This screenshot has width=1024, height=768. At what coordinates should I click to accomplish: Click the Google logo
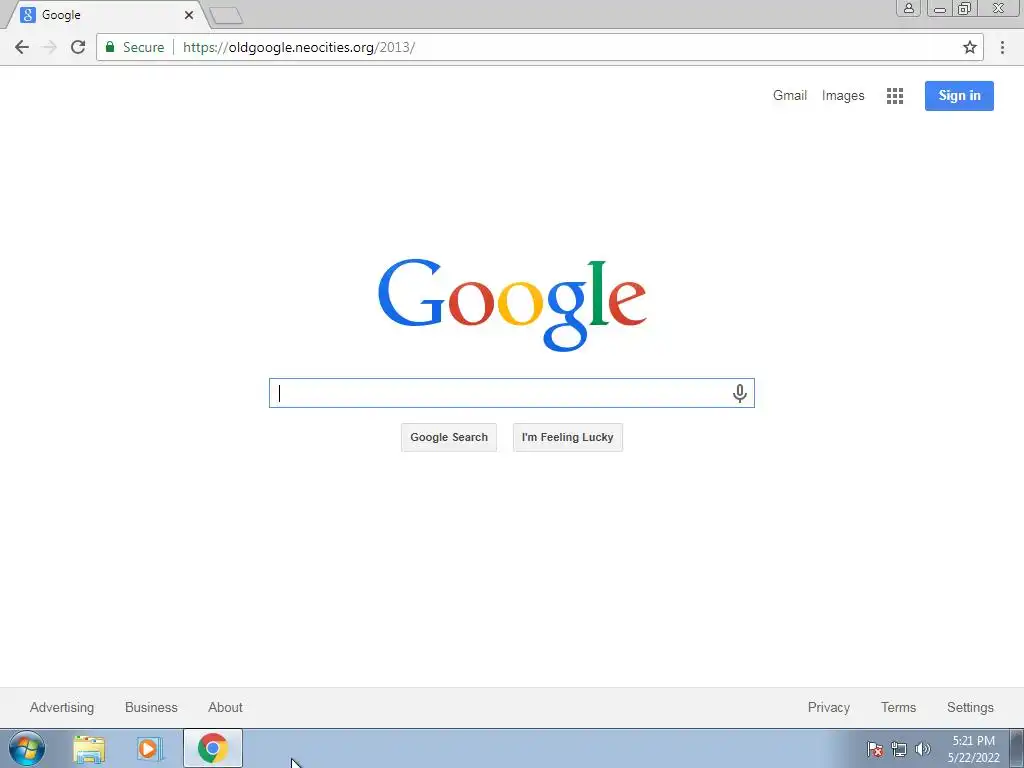tap(512, 304)
